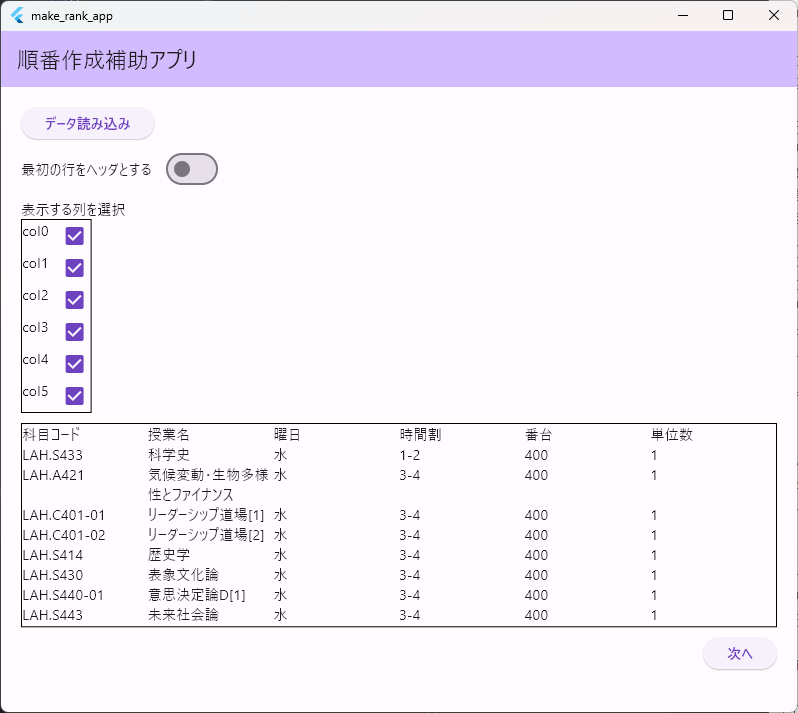Uncheck the col4 checkbox
Image resolution: width=798 pixels, height=713 pixels.
point(74,364)
